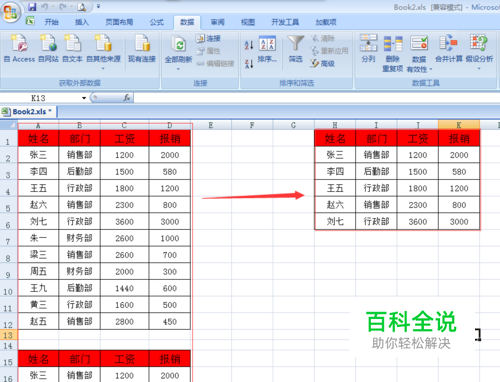500x382 pixels.
Task: Select cell K3 with value 580
Action: (459, 172)
